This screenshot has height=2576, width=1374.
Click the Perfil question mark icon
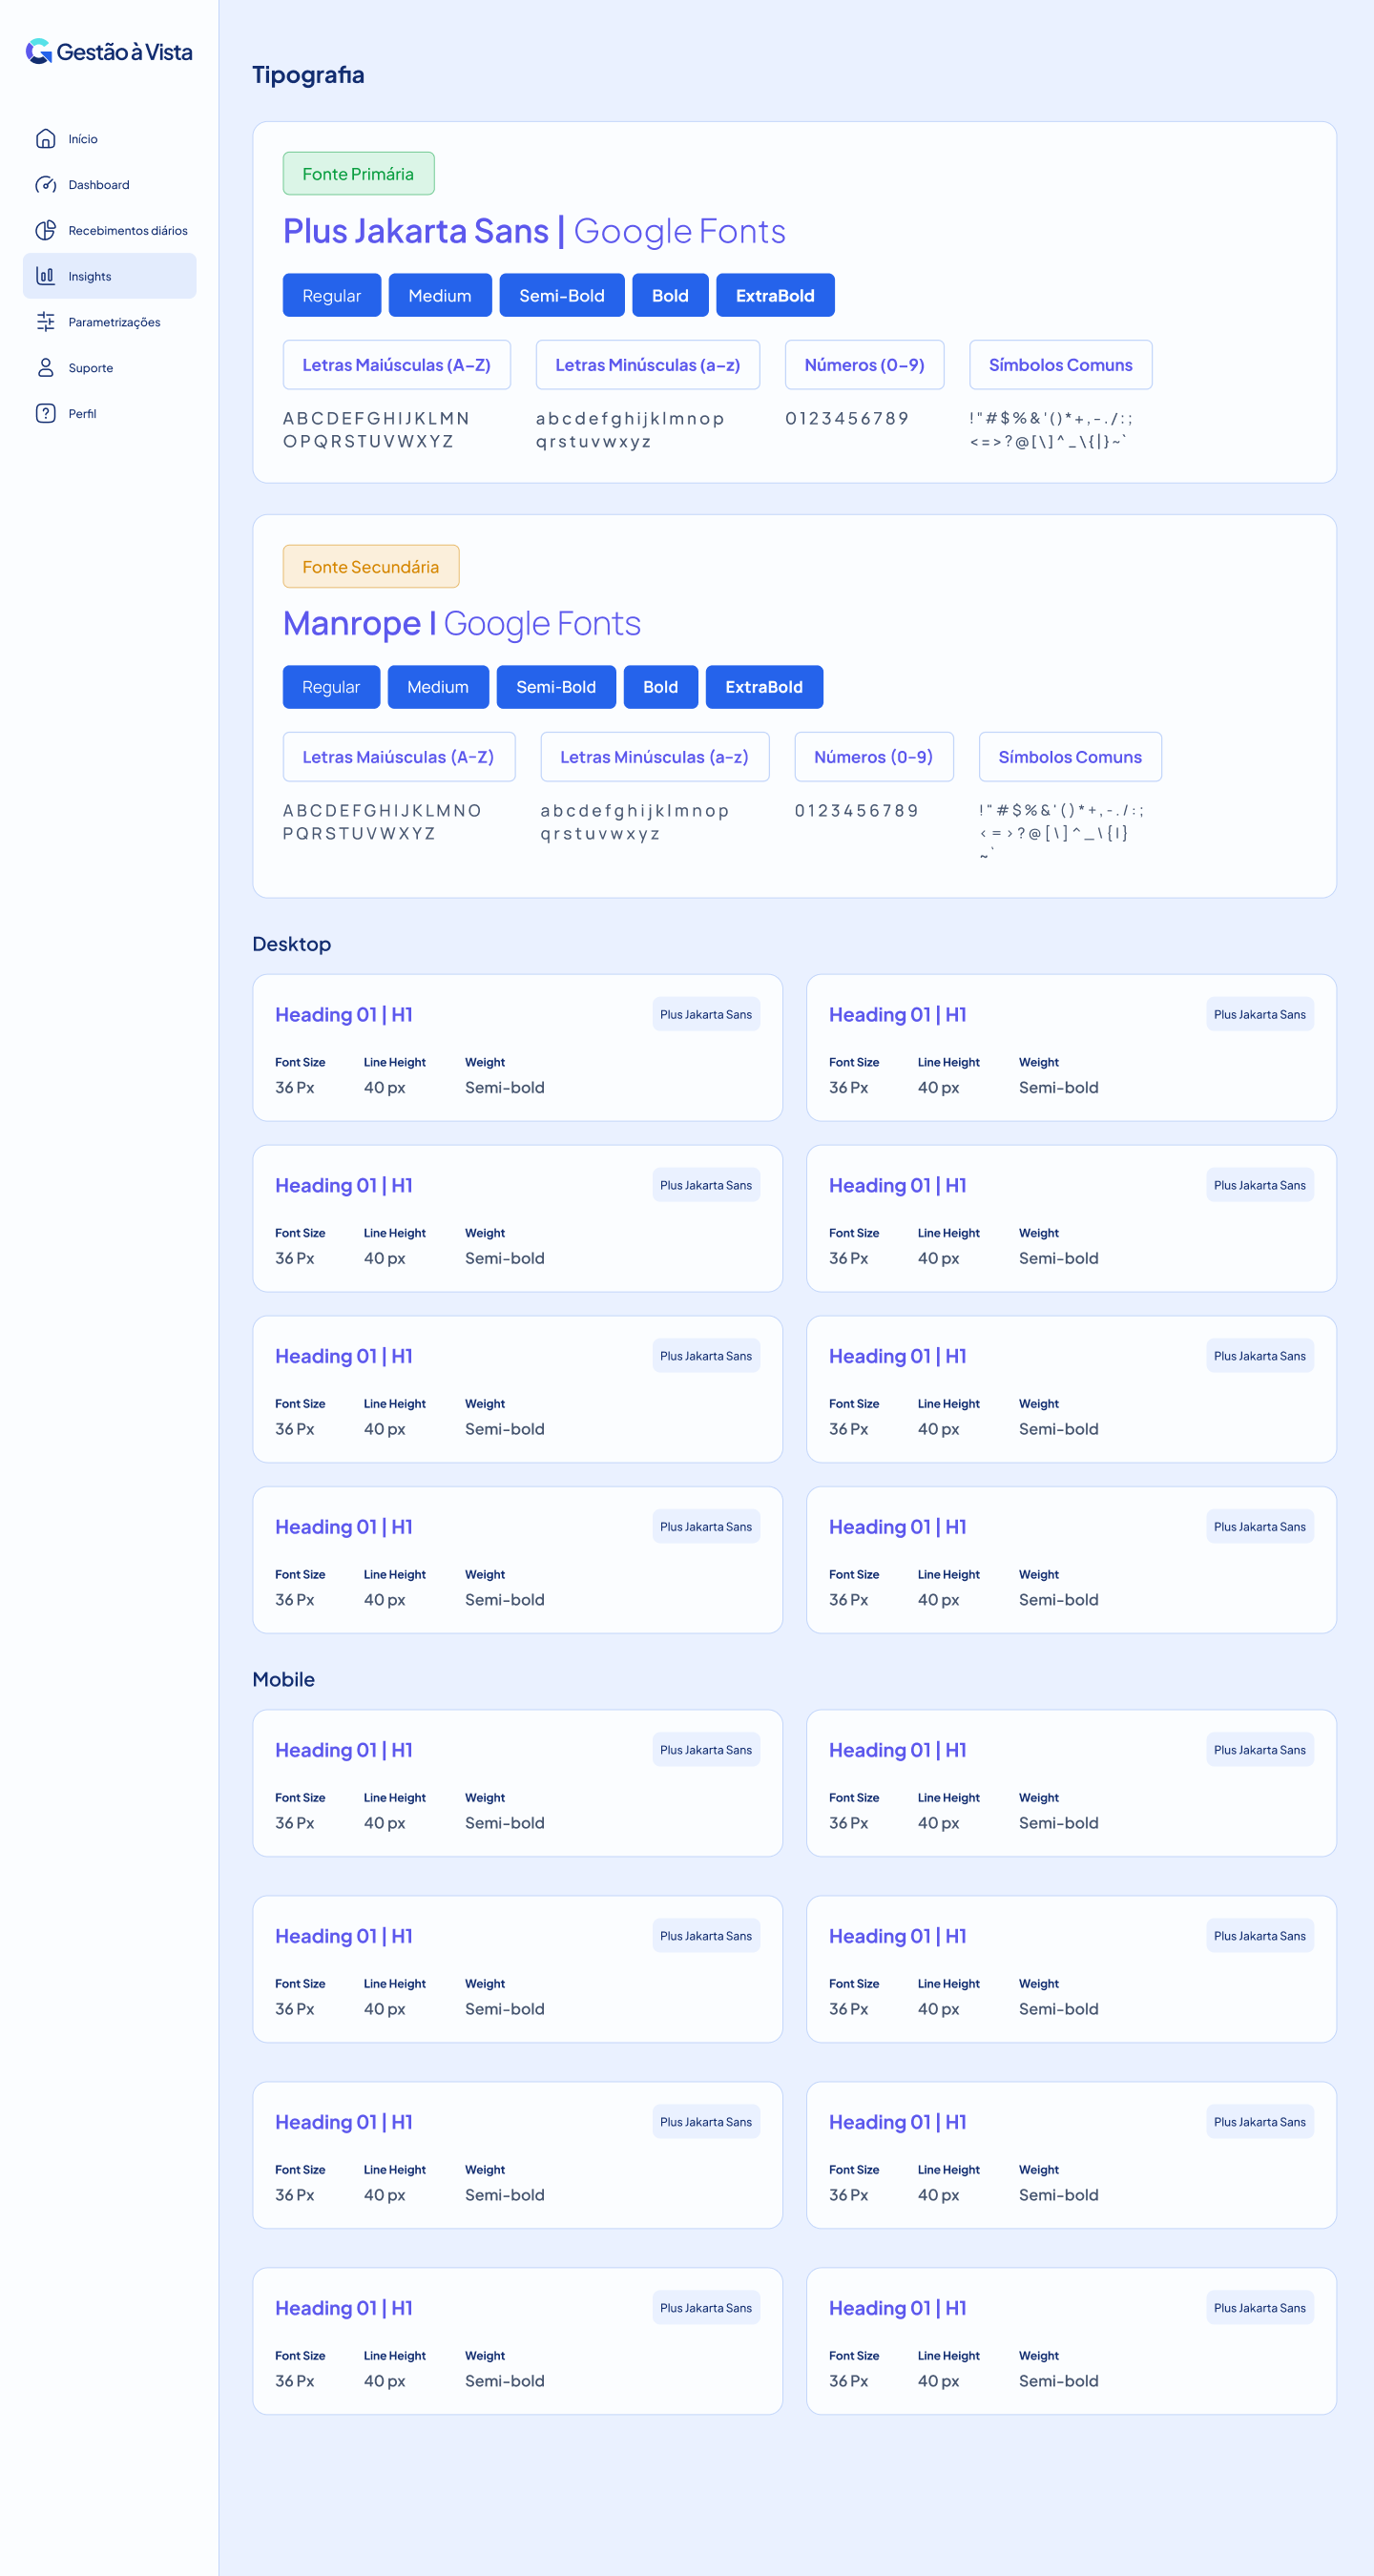coord(46,414)
